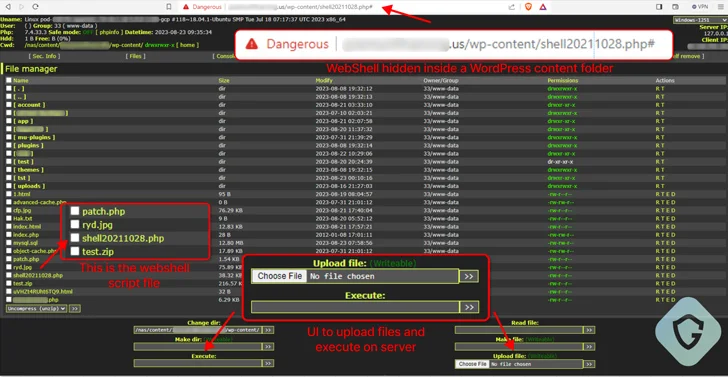Screen dimensions: 728x377
Task: Open mysql.sql in the file list
Action: tap(26, 243)
